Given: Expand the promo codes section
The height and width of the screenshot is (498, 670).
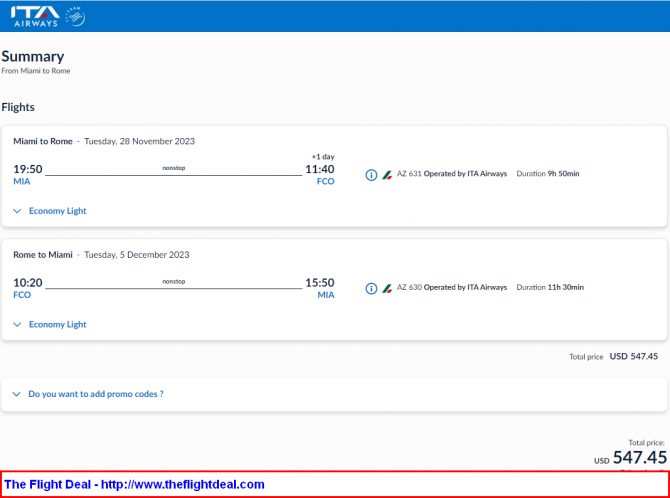Looking at the screenshot, I should click(17, 394).
